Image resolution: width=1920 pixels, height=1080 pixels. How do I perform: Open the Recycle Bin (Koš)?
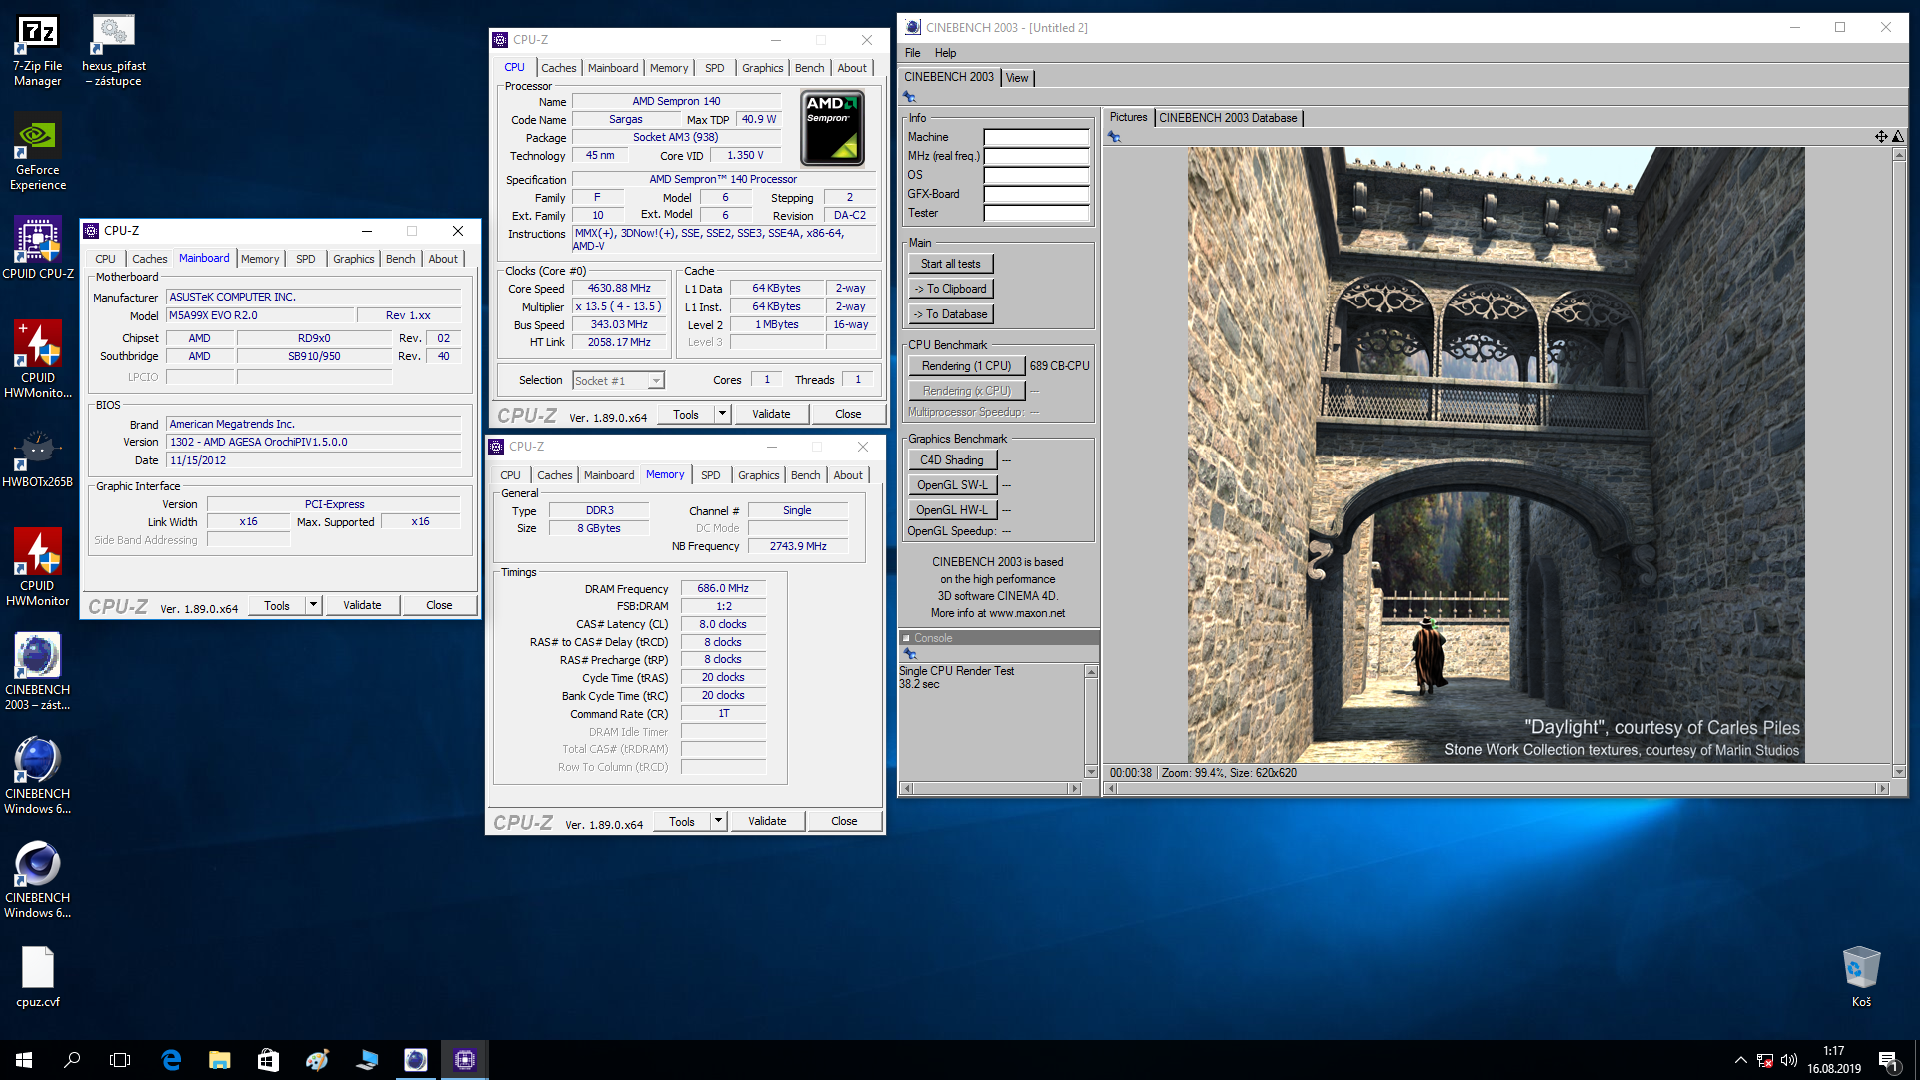(1861, 976)
